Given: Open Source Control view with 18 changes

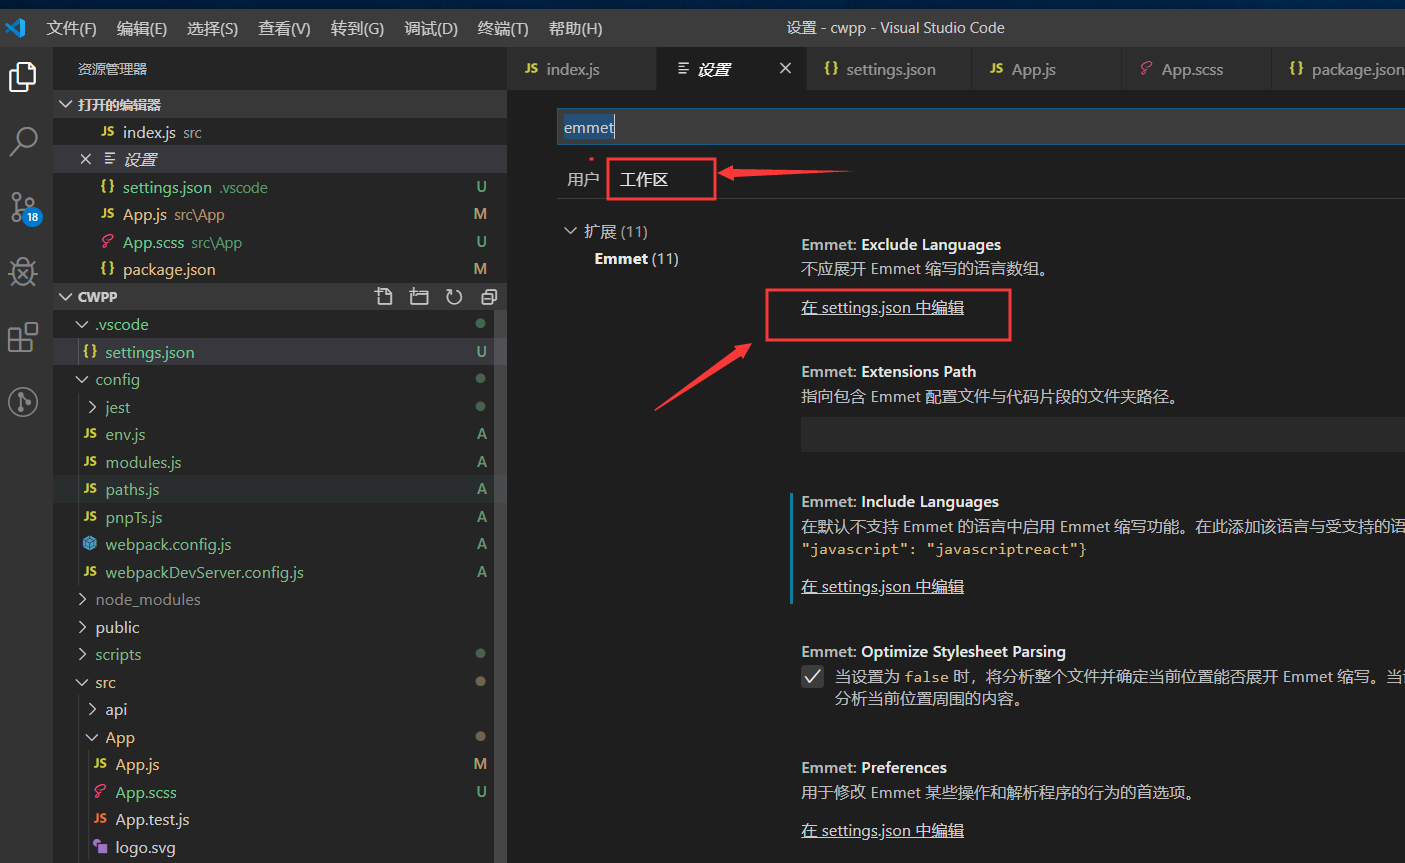Looking at the screenshot, I should pyautogui.click(x=24, y=208).
